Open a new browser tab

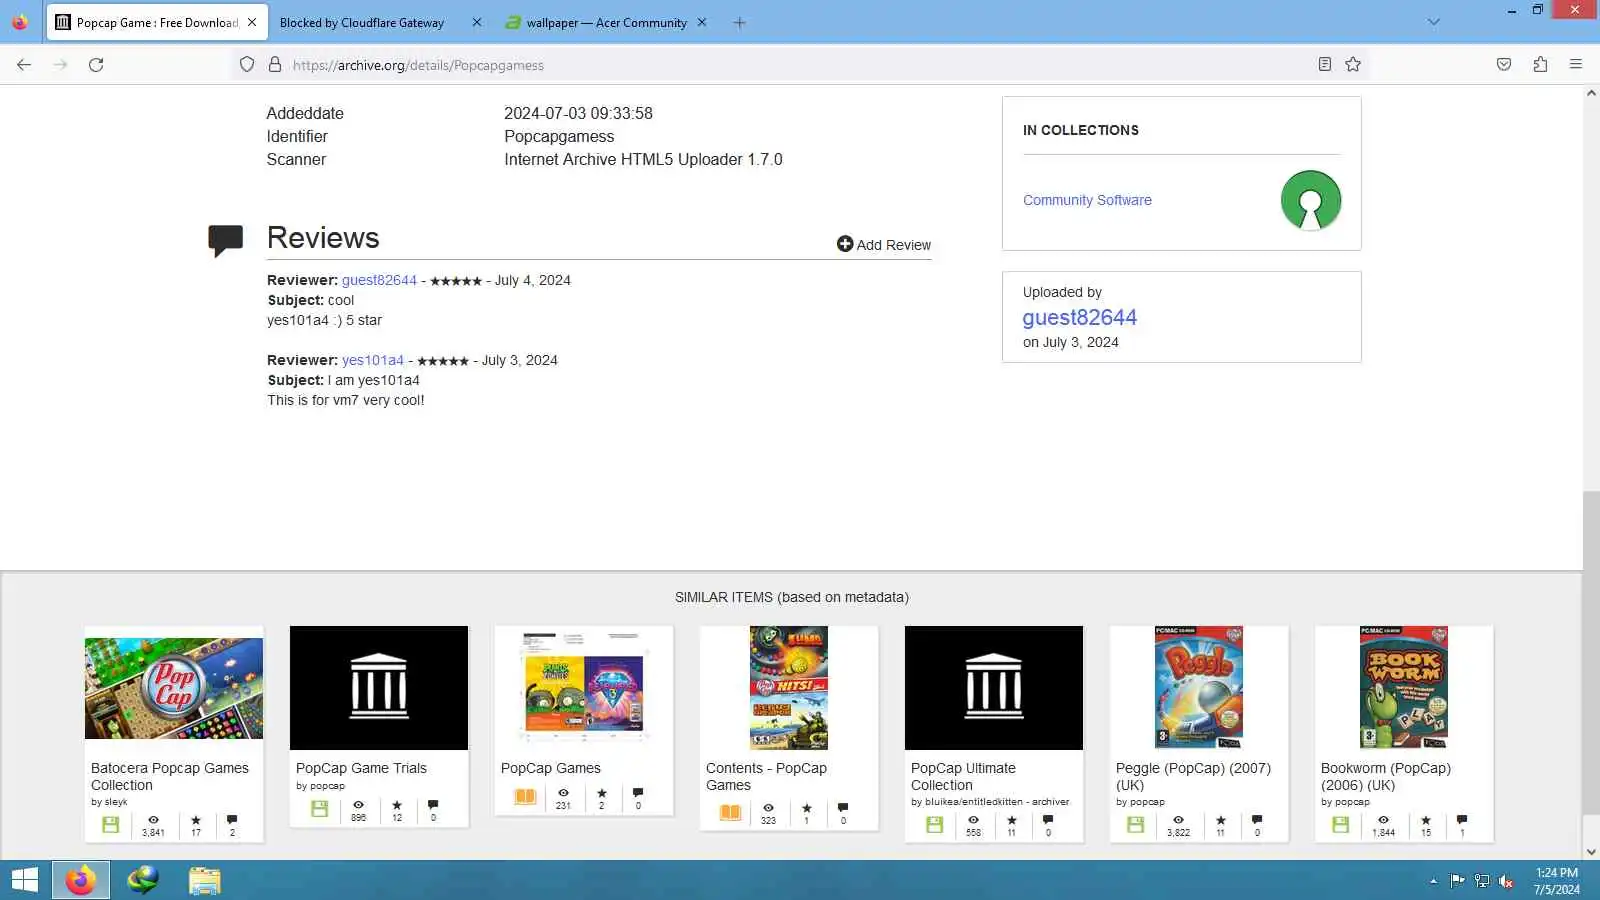[739, 22]
